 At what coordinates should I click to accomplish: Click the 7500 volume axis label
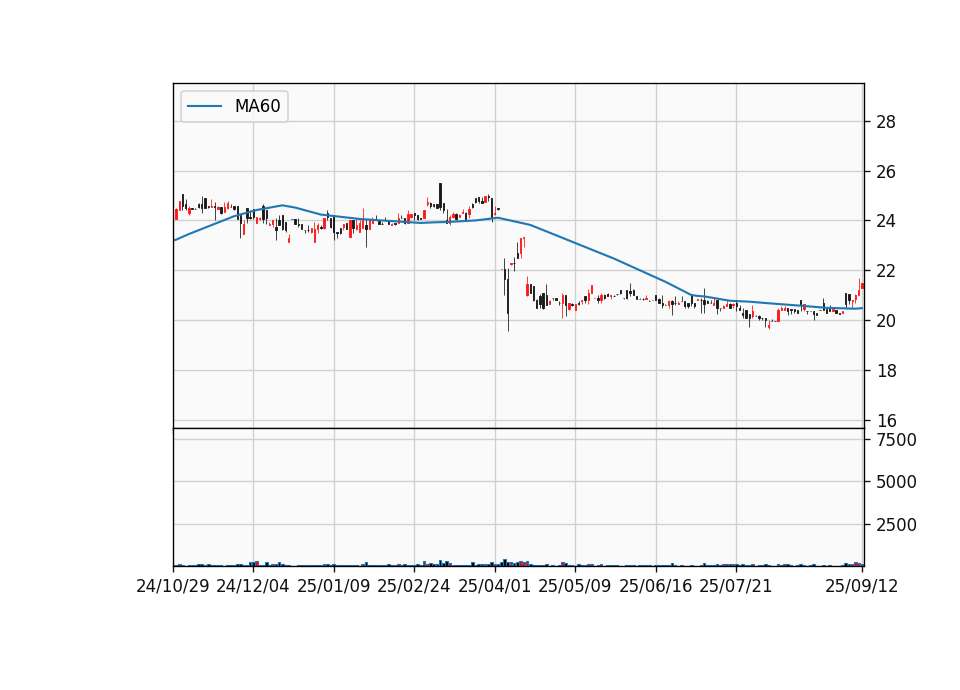tap(896, 440)
